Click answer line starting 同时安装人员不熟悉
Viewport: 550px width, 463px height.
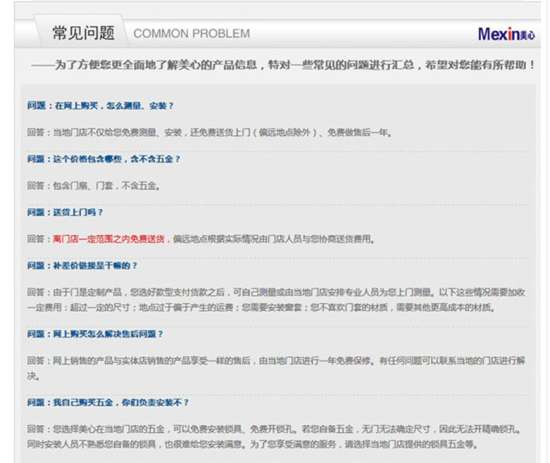[253, 444]
